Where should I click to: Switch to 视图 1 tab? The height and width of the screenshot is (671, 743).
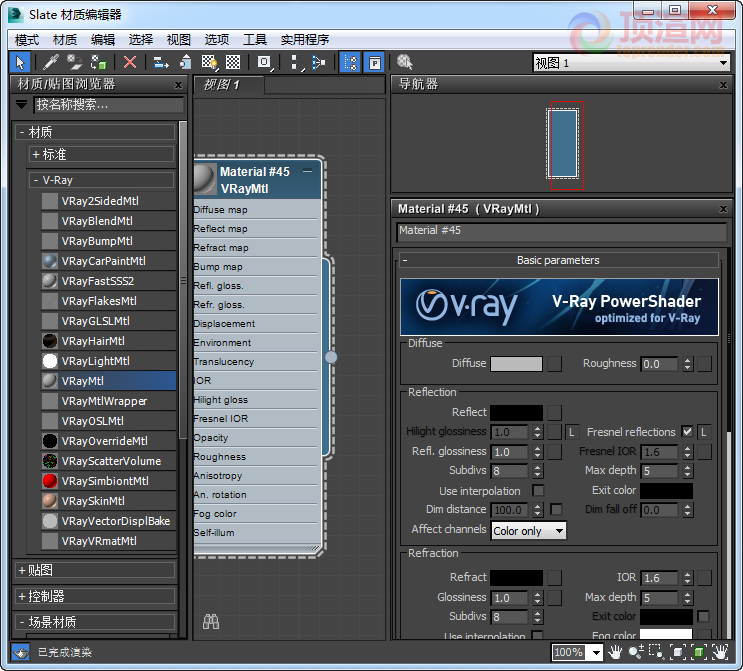pyautogui.click(x=228, y=85)
